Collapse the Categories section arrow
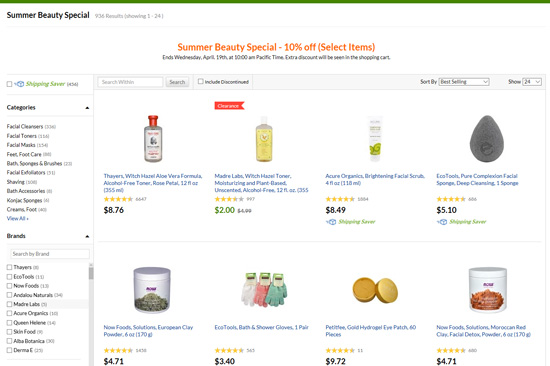The height and width of the screenshot is (366, 550). [x=87, y=108]
